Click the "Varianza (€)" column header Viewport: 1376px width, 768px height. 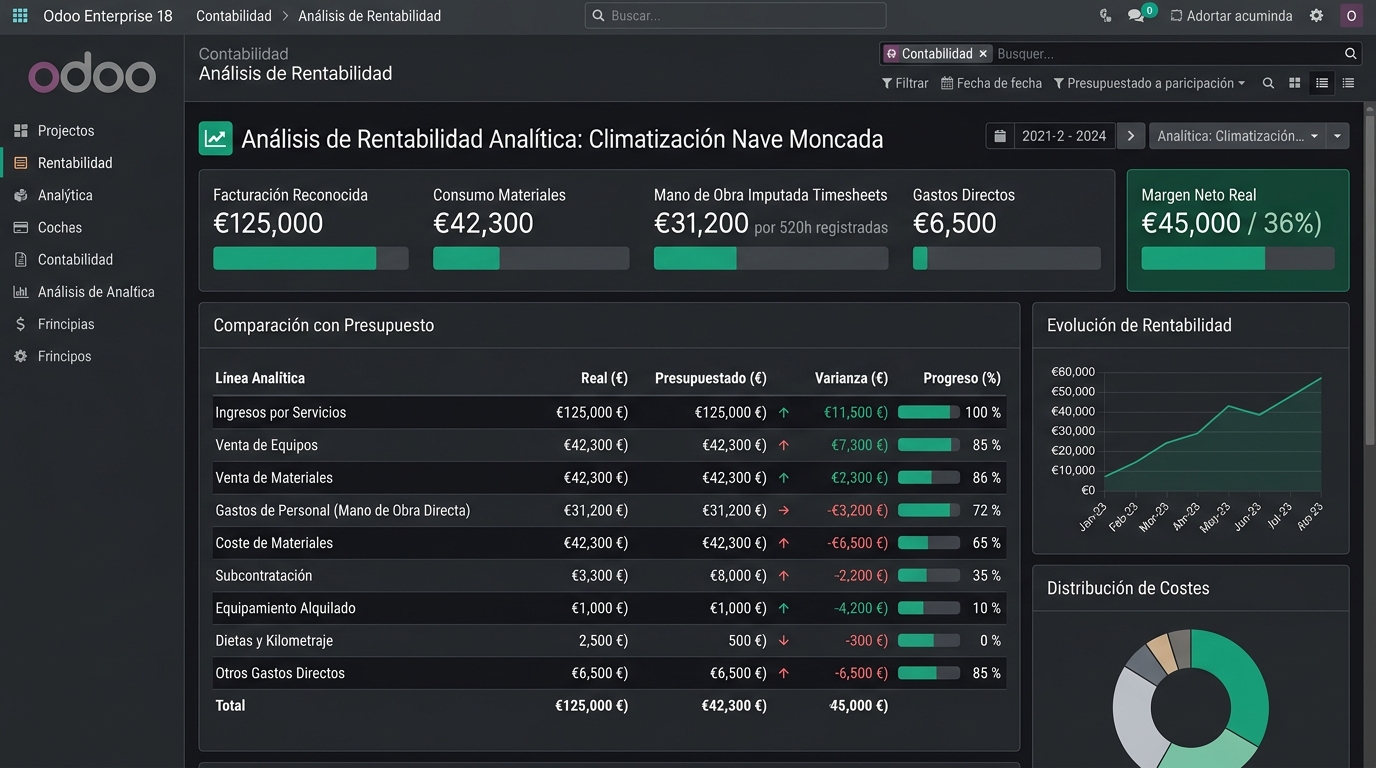(x=851, y=378)
